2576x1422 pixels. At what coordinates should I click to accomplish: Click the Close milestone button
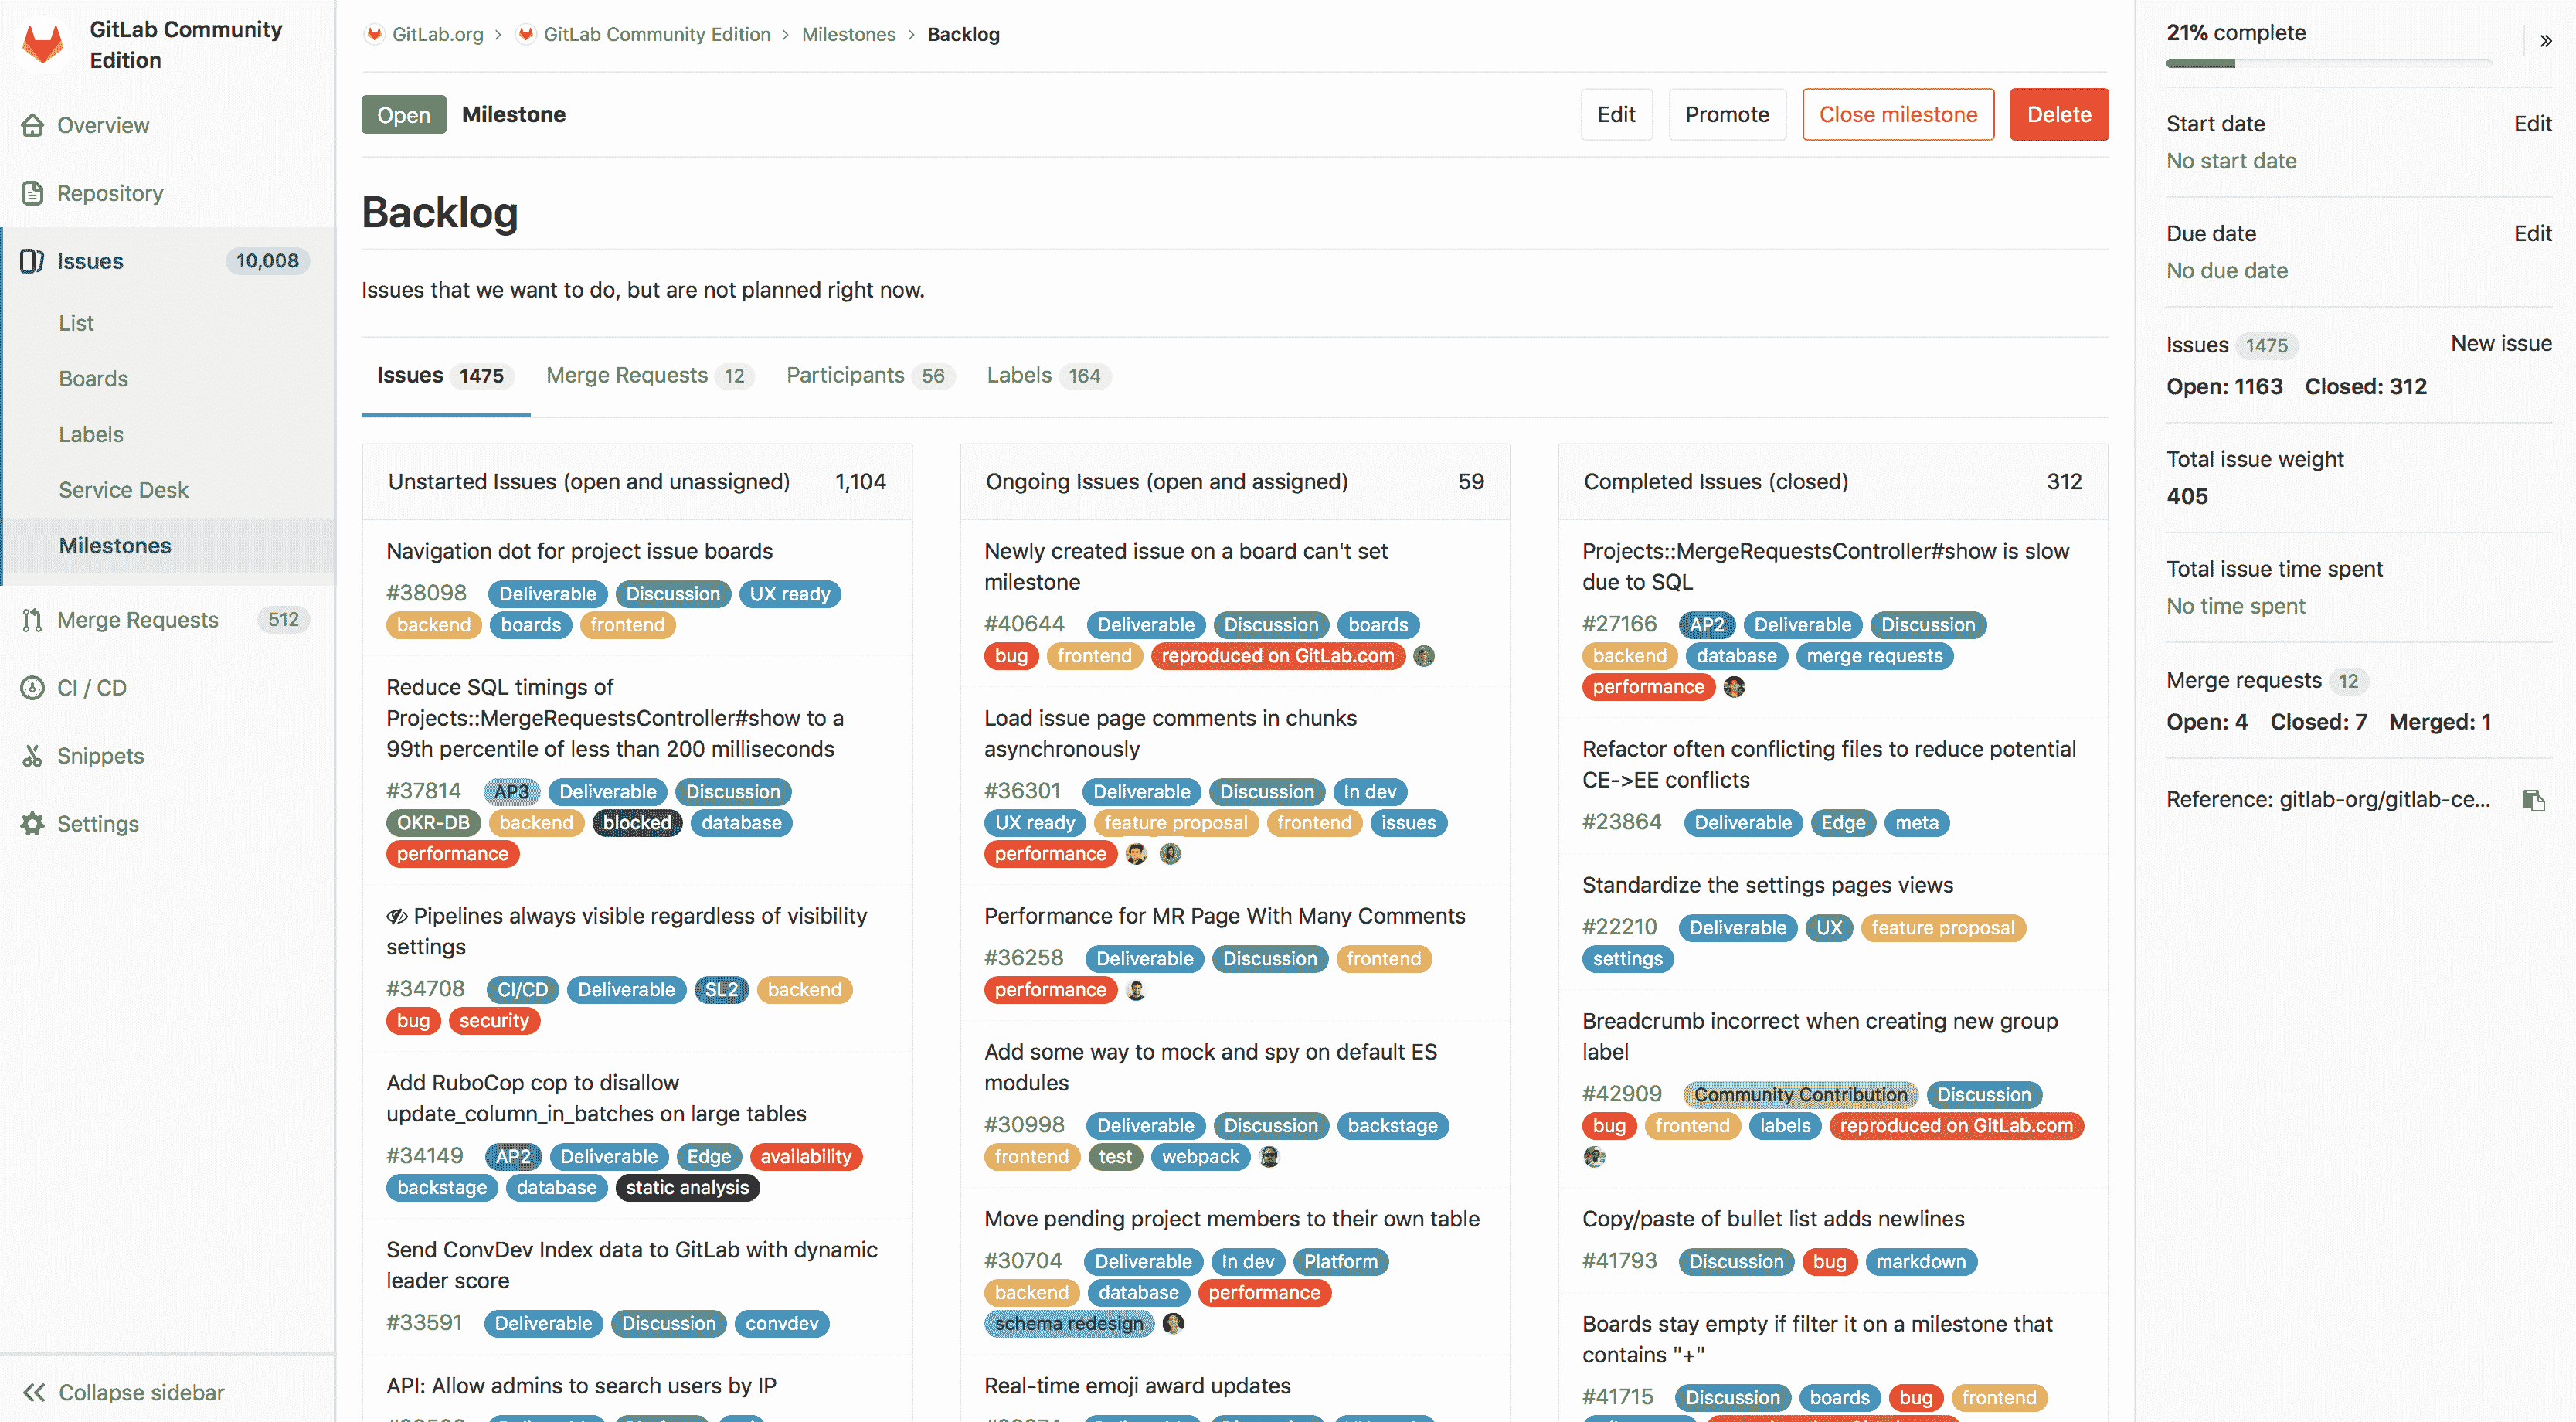pyautogui.click(x=1897, y=114)
